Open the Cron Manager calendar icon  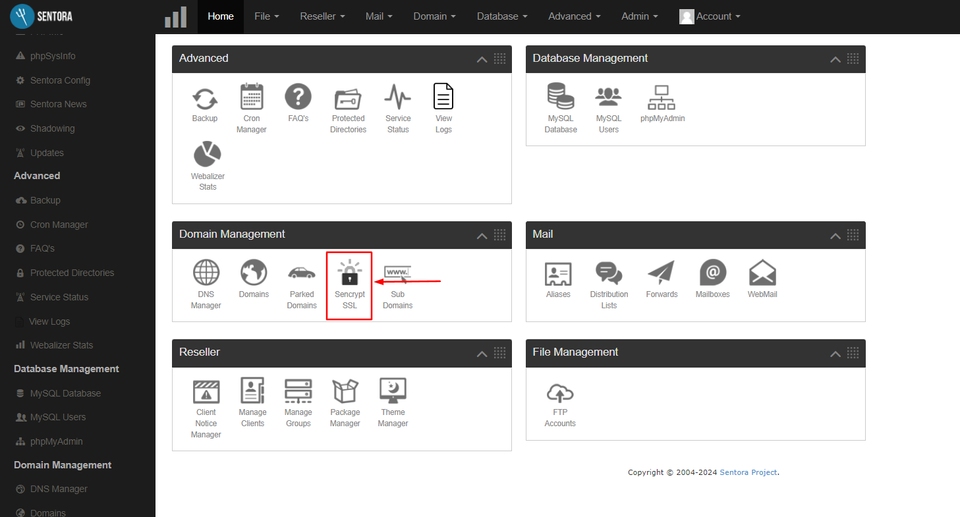tap(252, 97)
